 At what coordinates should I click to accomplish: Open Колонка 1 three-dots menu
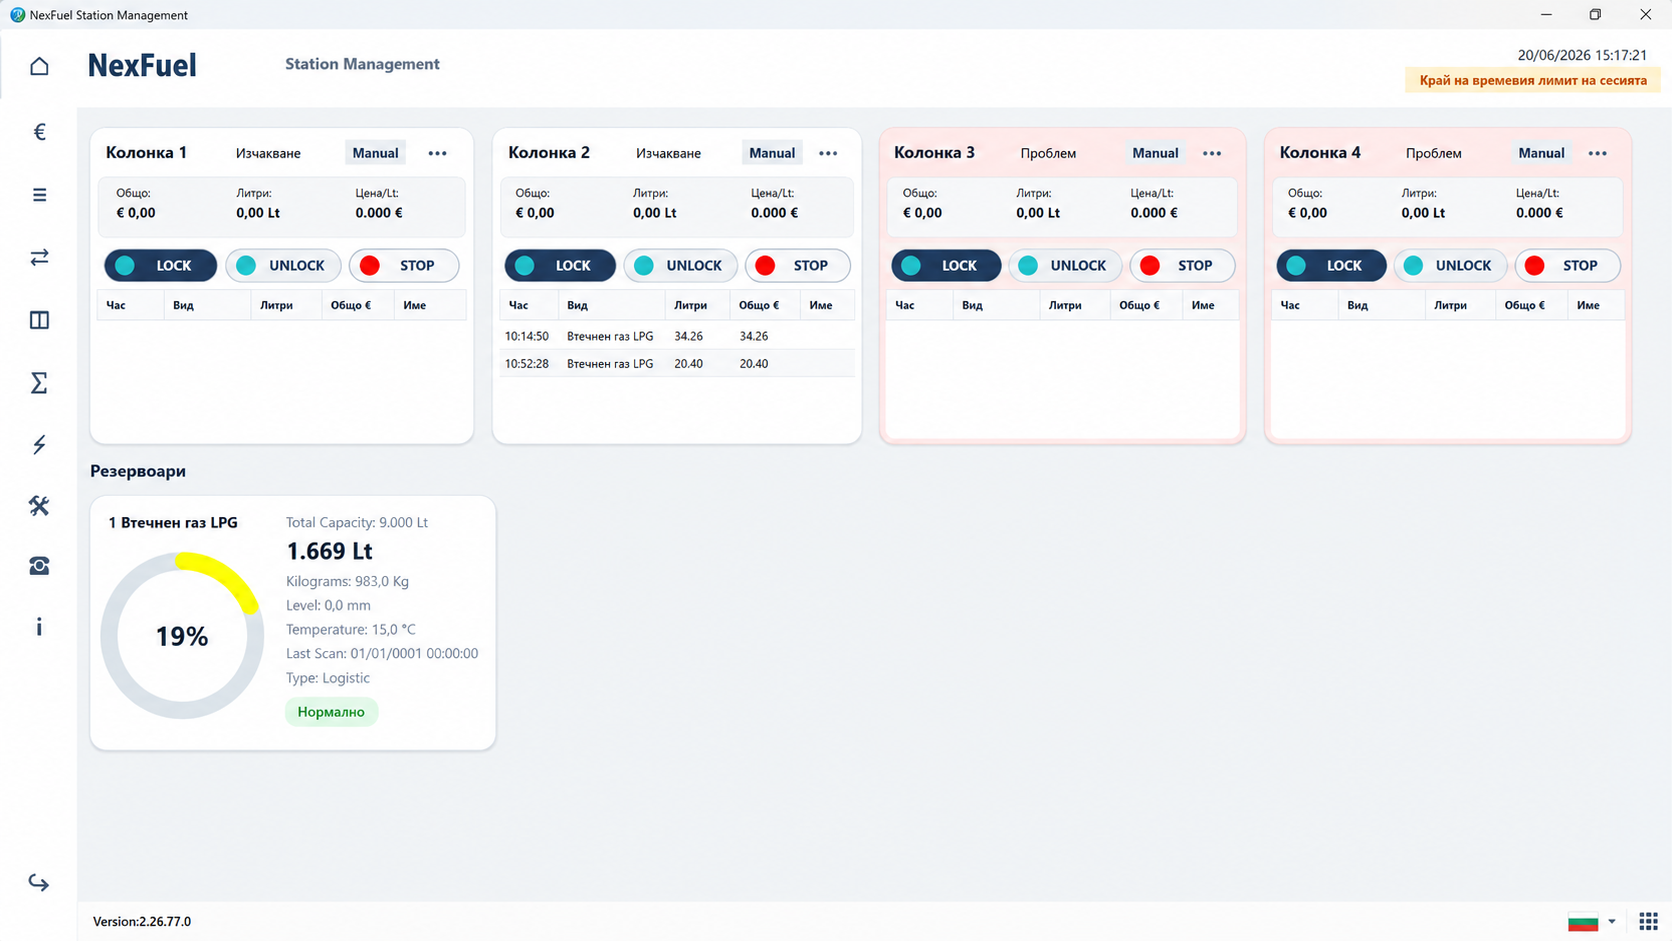437,153
